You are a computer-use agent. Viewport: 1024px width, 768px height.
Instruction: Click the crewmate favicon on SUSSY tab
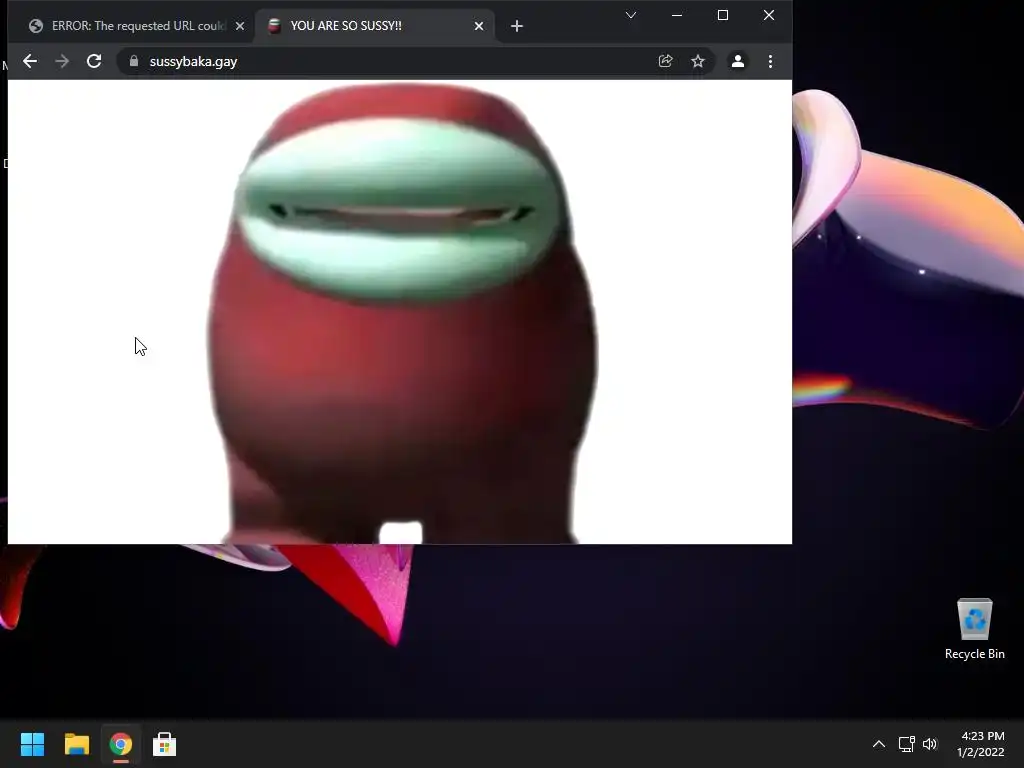tap(275, 26)
